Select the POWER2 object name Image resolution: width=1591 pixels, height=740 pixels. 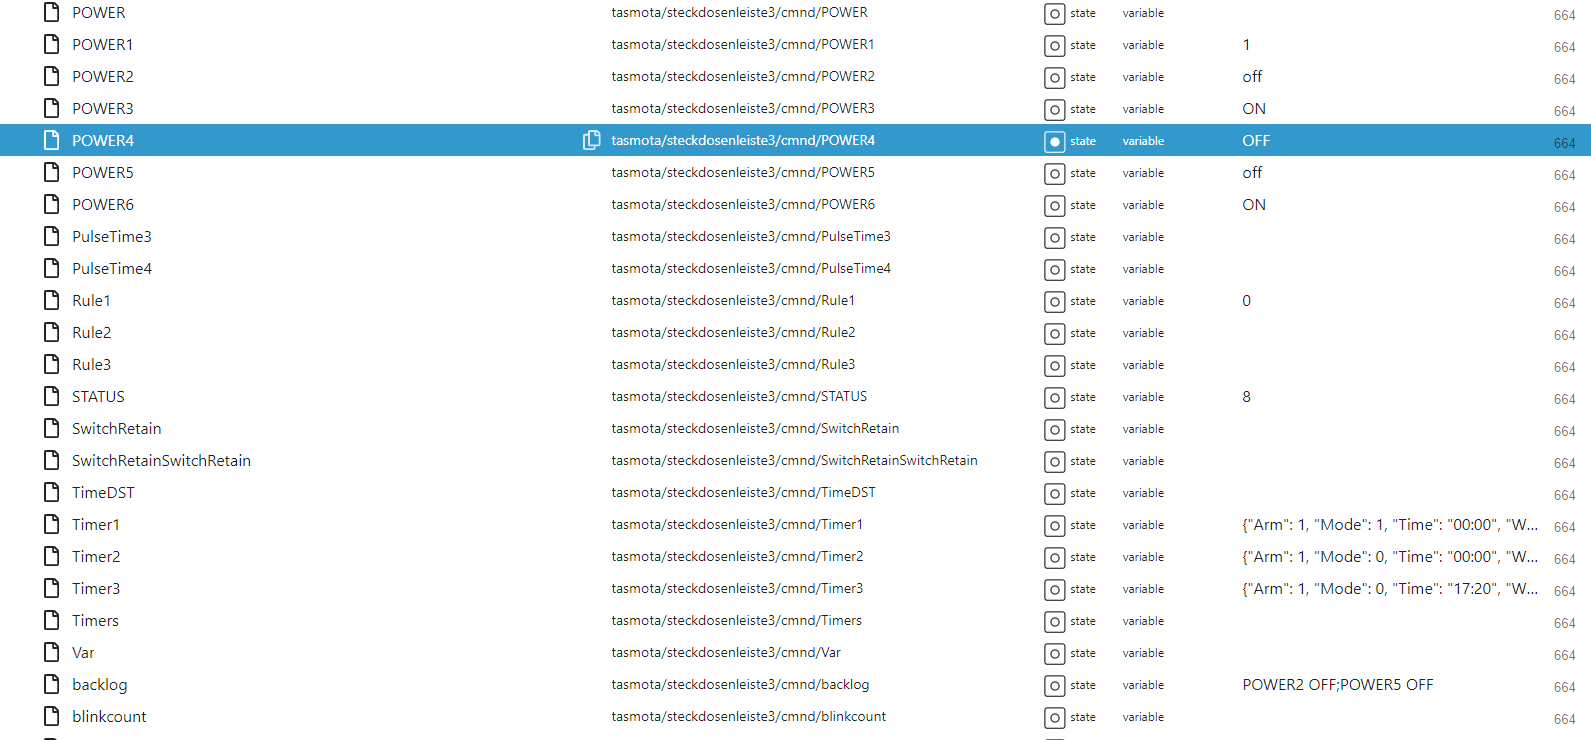click(103, 76)
